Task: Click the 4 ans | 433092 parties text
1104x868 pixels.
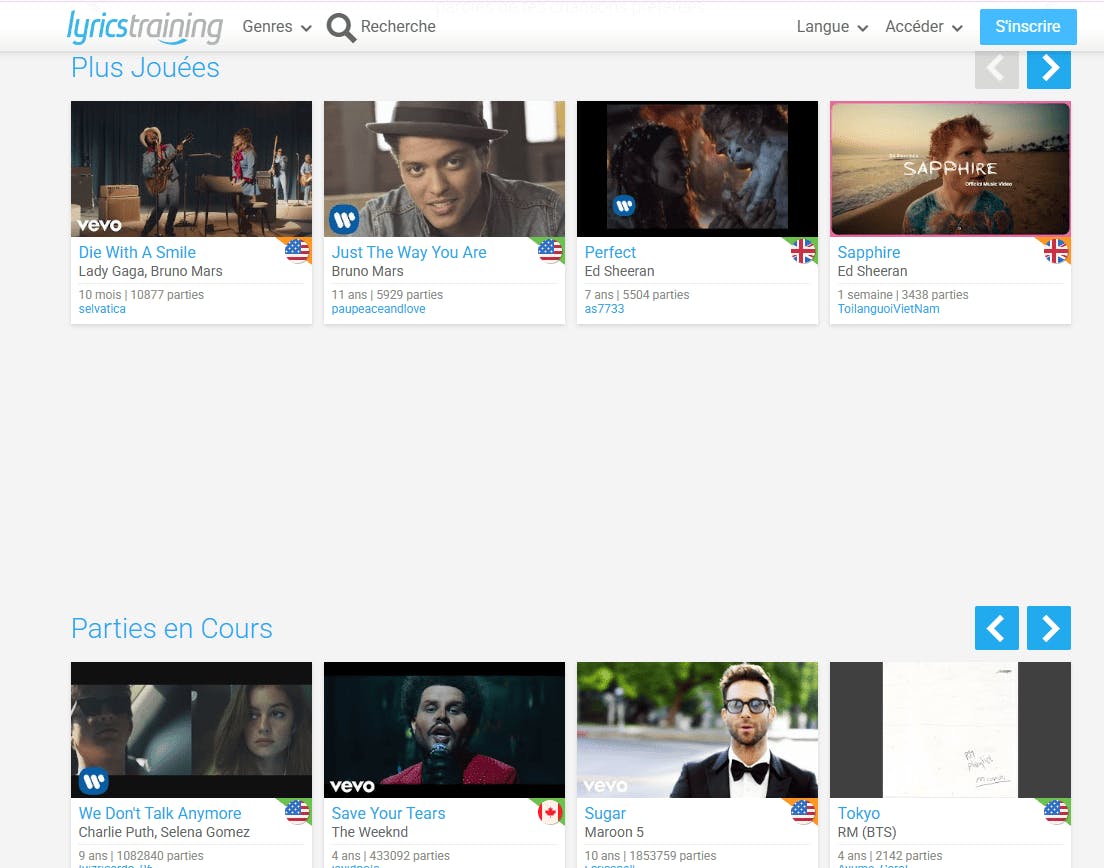Action: click(x=391, y=856)
